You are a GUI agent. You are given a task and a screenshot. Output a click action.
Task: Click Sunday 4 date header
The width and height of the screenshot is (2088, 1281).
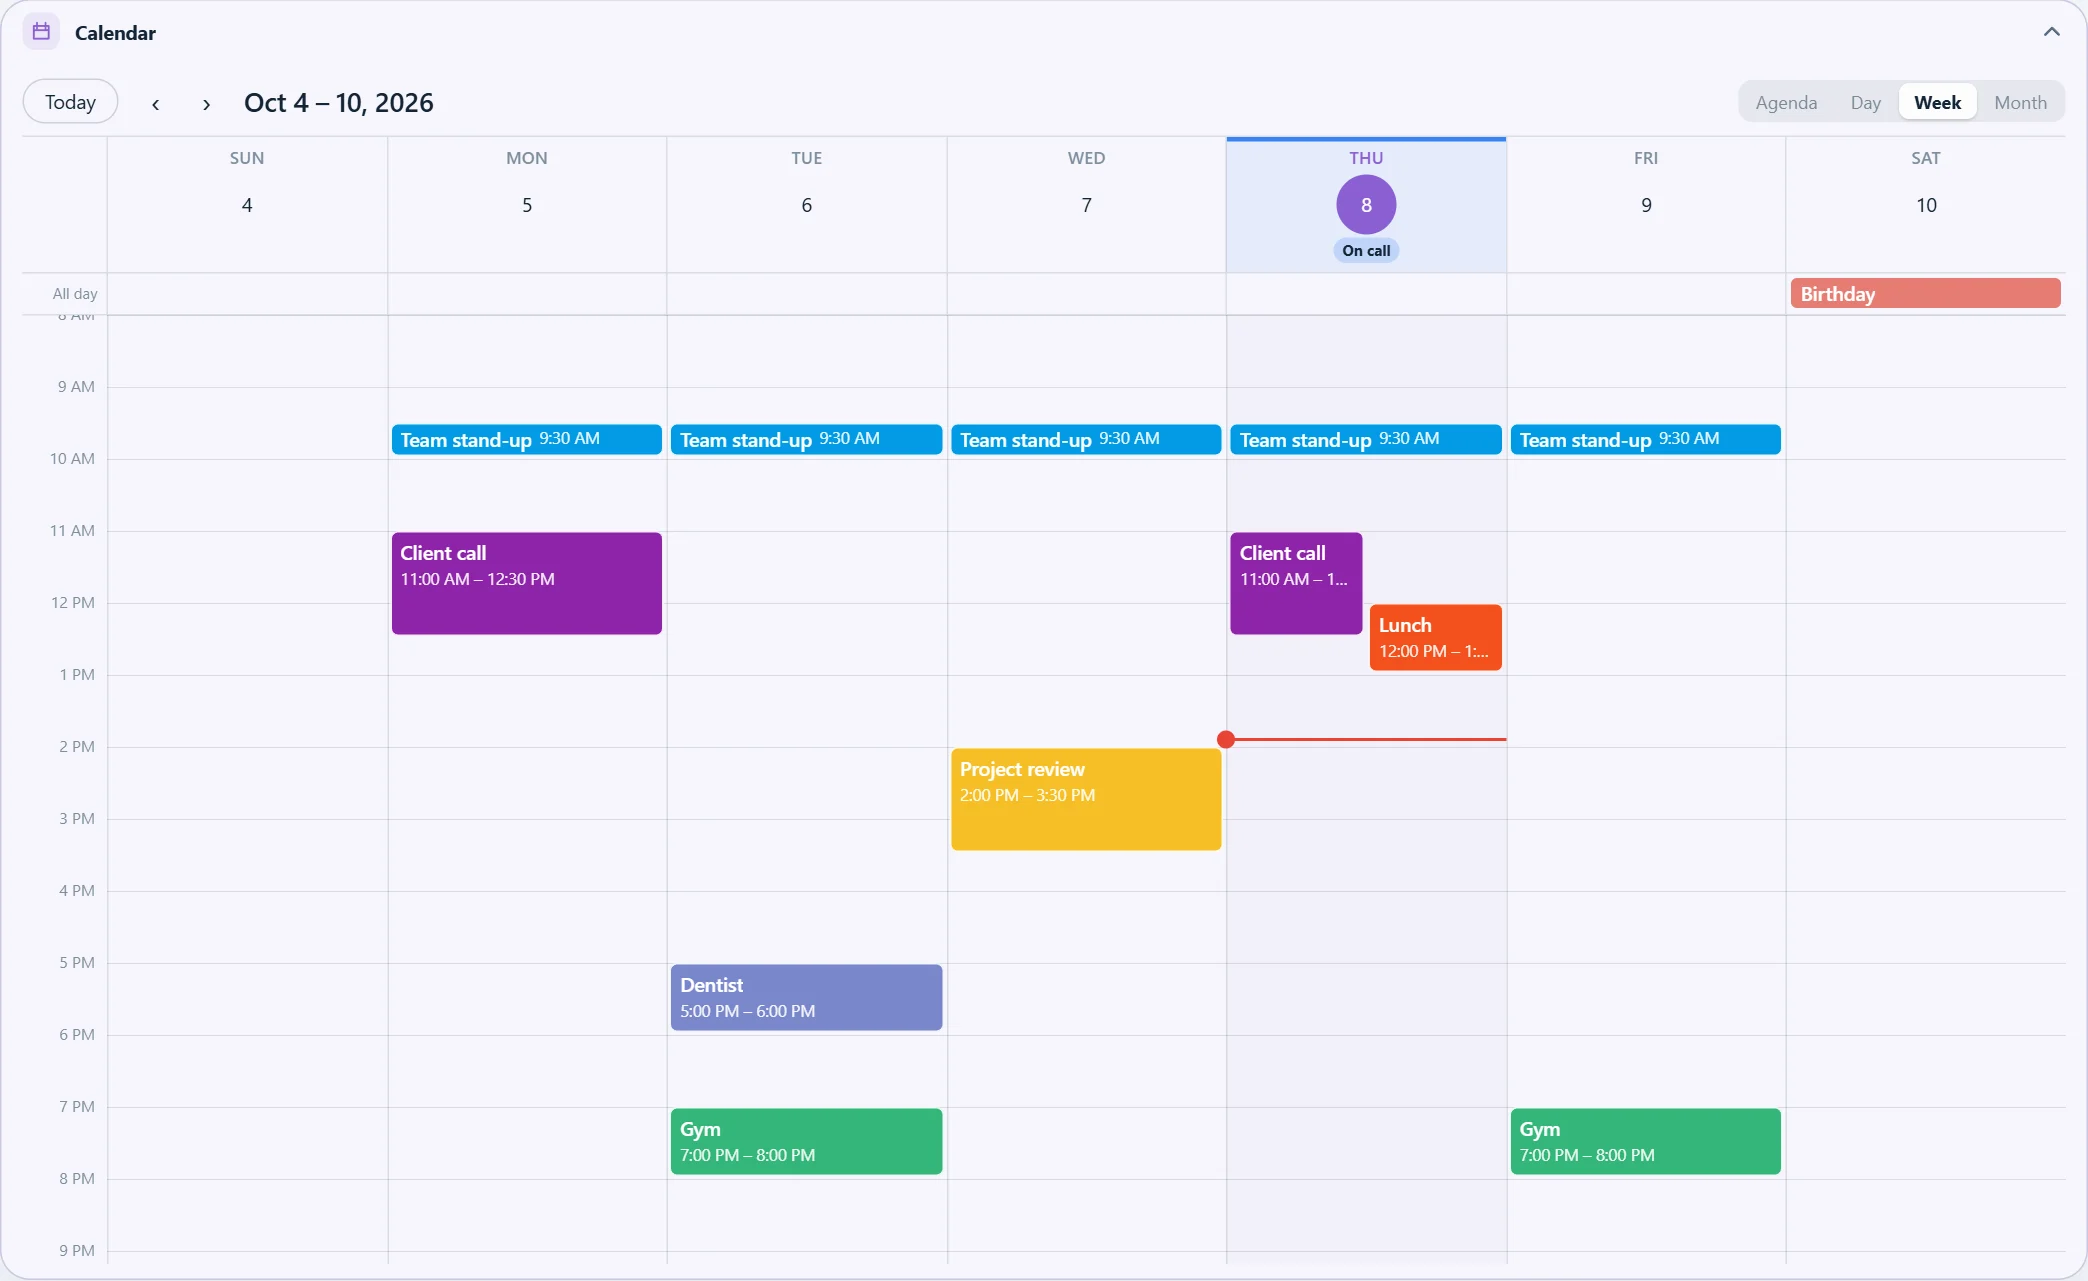(247, 205)
